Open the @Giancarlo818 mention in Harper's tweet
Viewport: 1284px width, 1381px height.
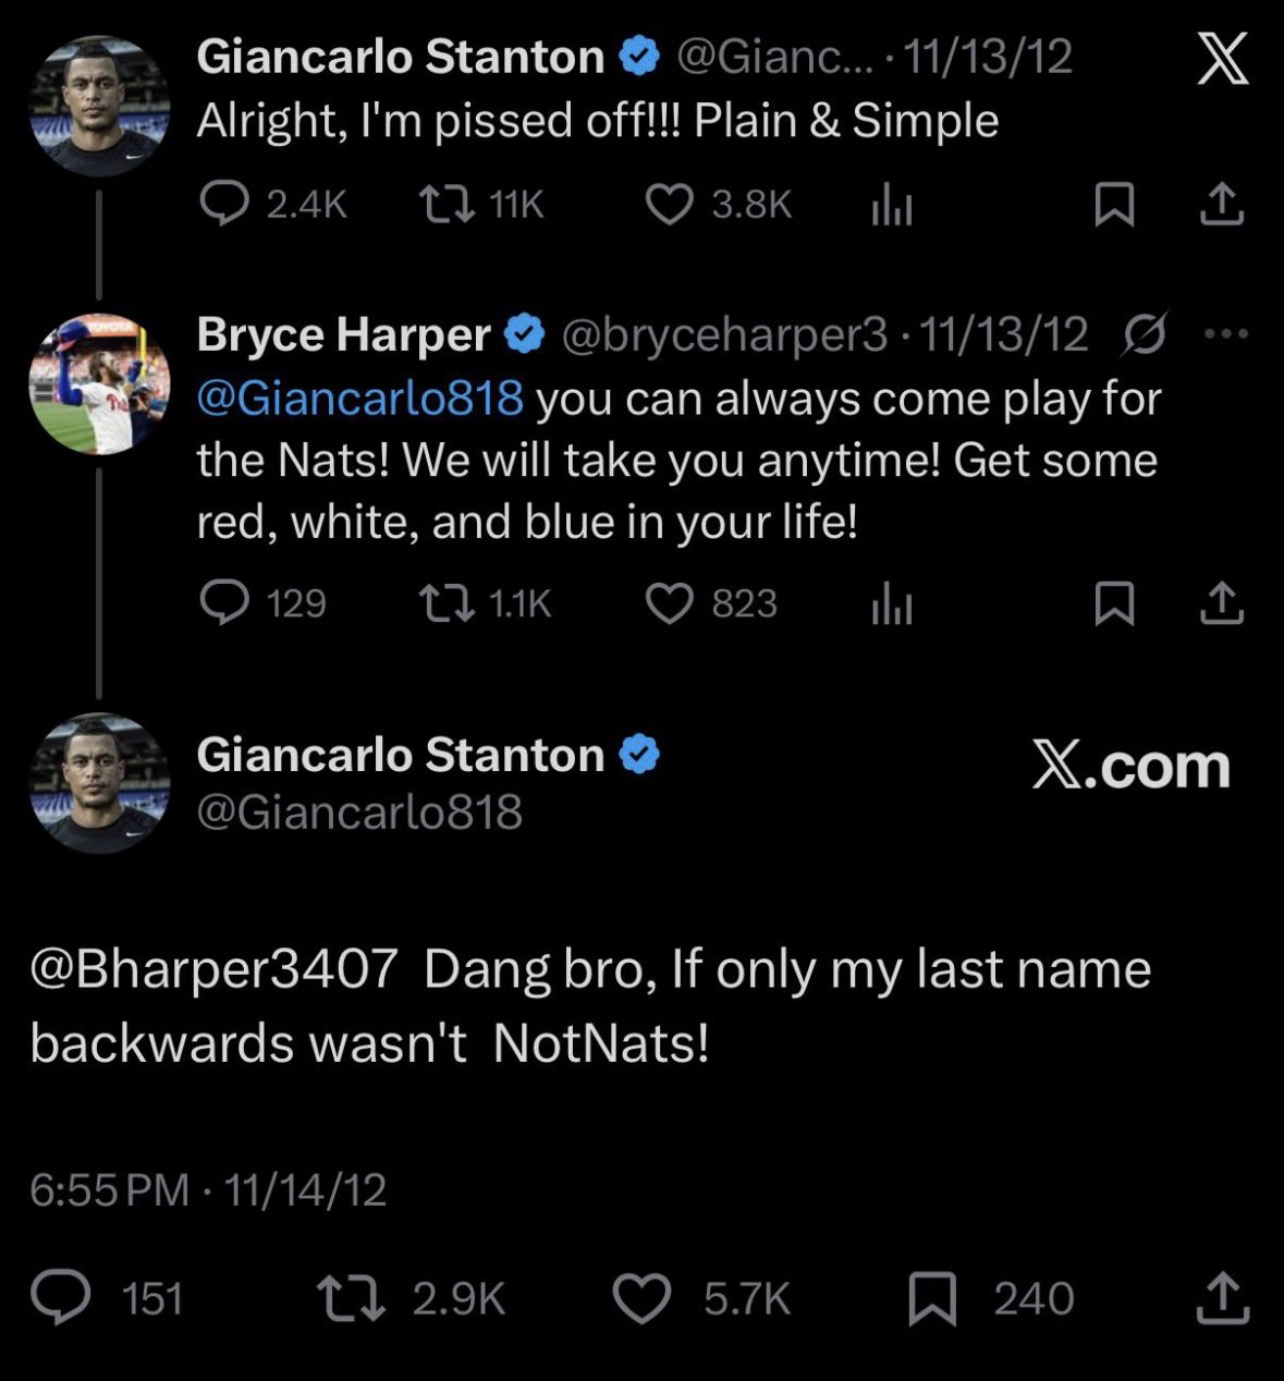(360, 398)
